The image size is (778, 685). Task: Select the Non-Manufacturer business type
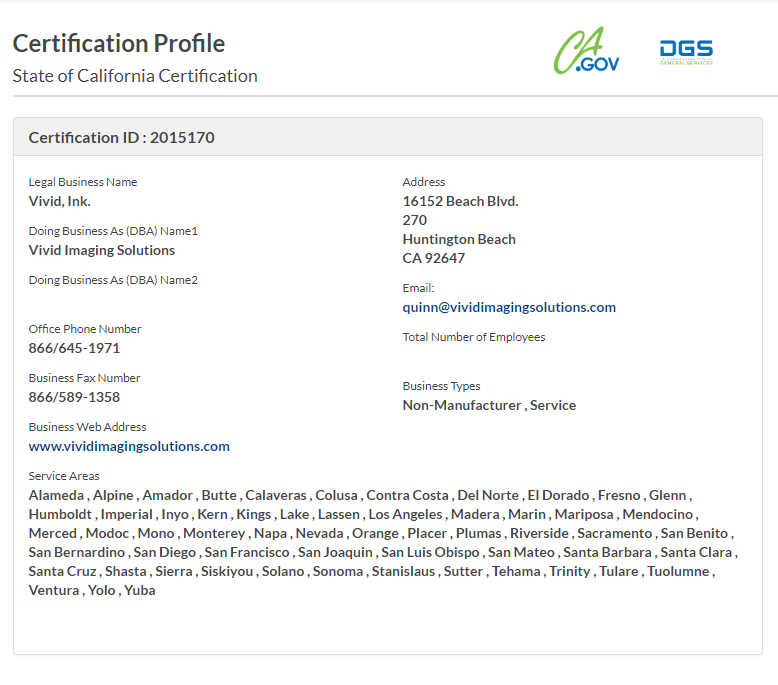pyautogui.click(x=462, y=405)
